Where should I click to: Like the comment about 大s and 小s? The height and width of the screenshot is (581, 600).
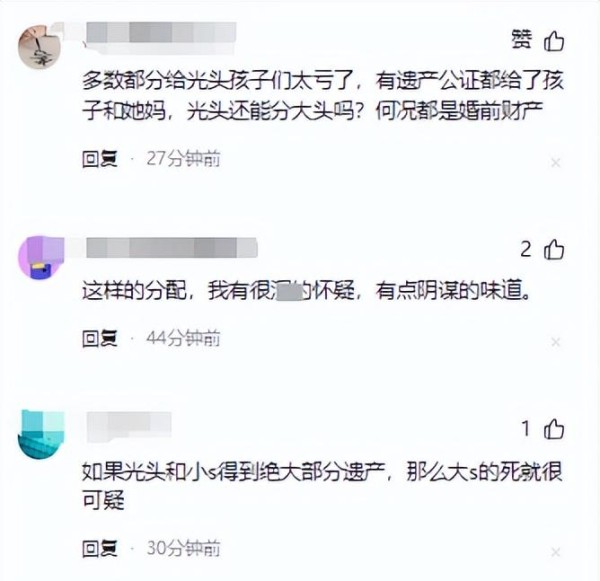(554, 428)
